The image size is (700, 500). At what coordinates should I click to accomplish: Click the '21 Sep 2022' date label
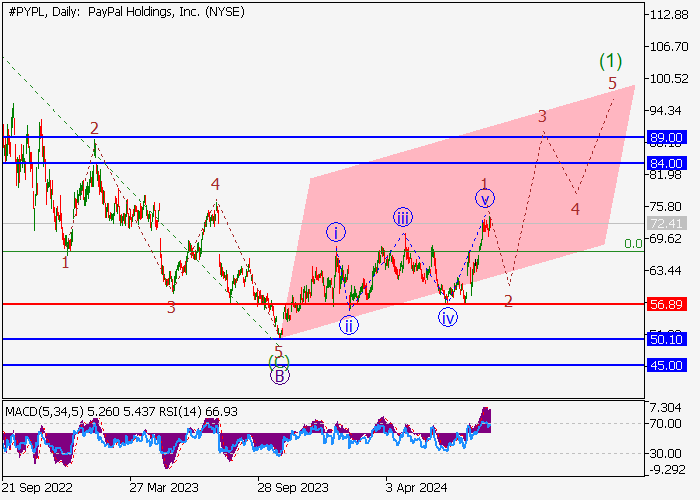37,488
